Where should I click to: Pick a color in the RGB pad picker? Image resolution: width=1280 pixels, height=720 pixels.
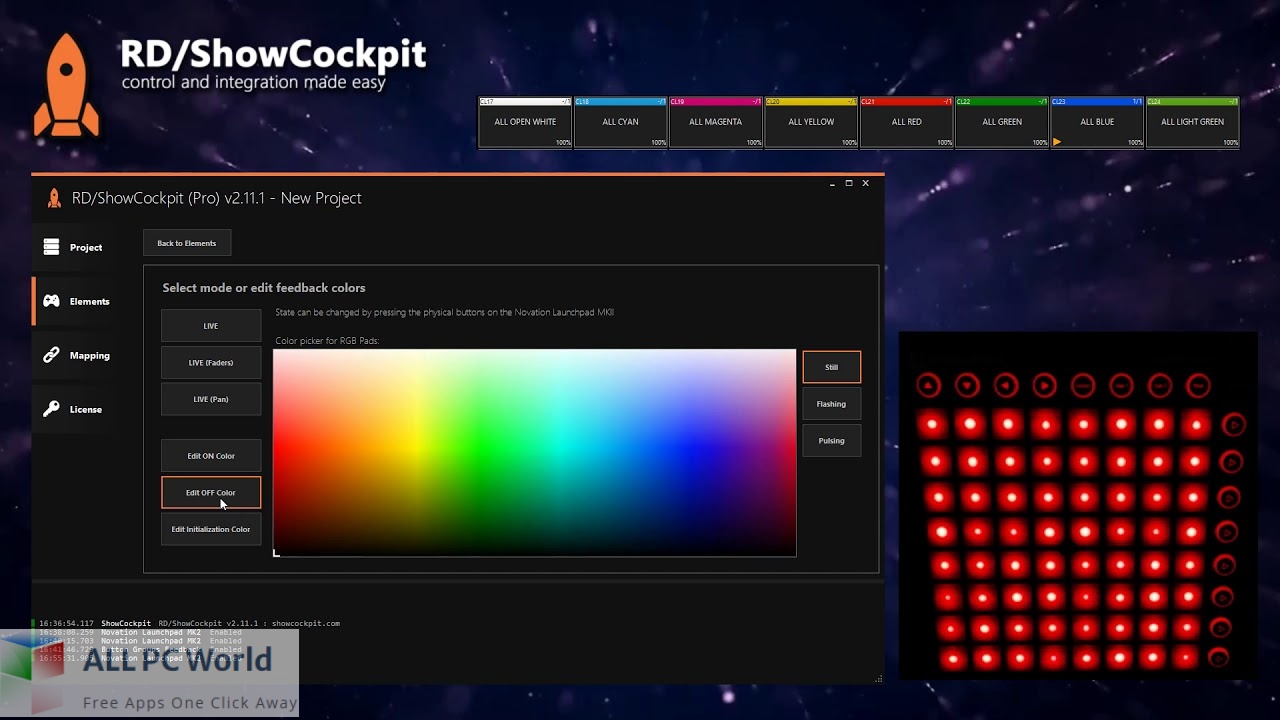coord(535,452)
